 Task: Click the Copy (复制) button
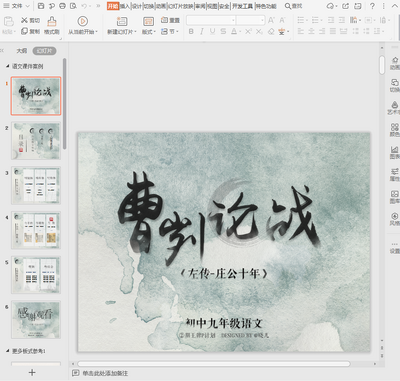[x=31, y=31]
